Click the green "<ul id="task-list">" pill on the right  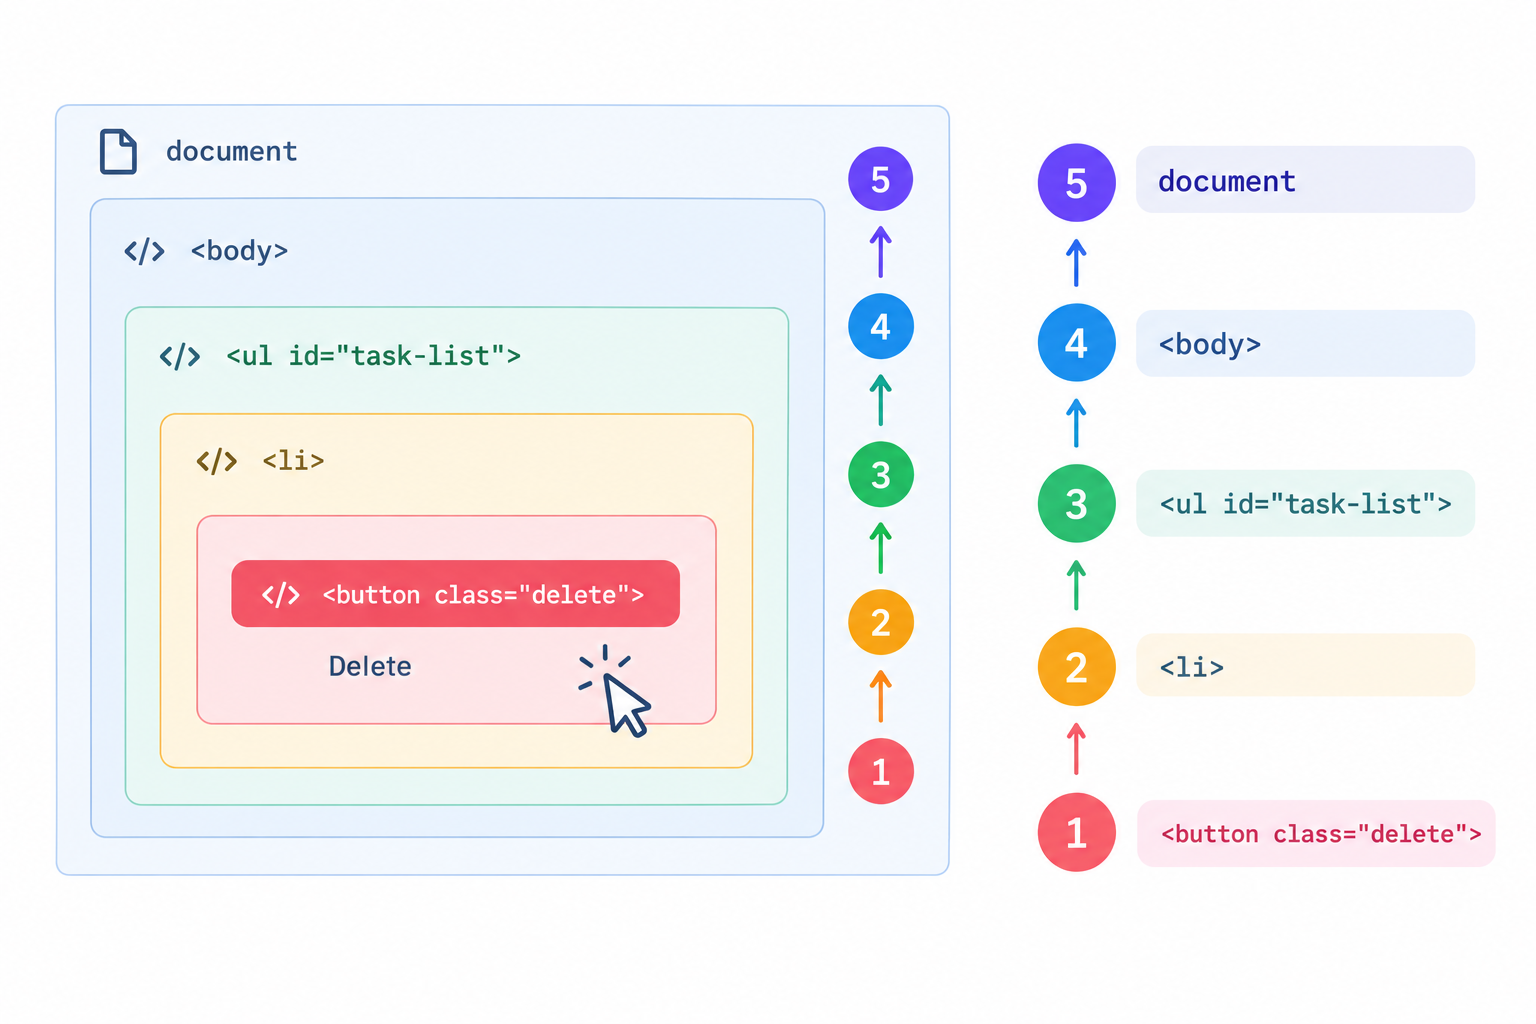point(1305,503)
